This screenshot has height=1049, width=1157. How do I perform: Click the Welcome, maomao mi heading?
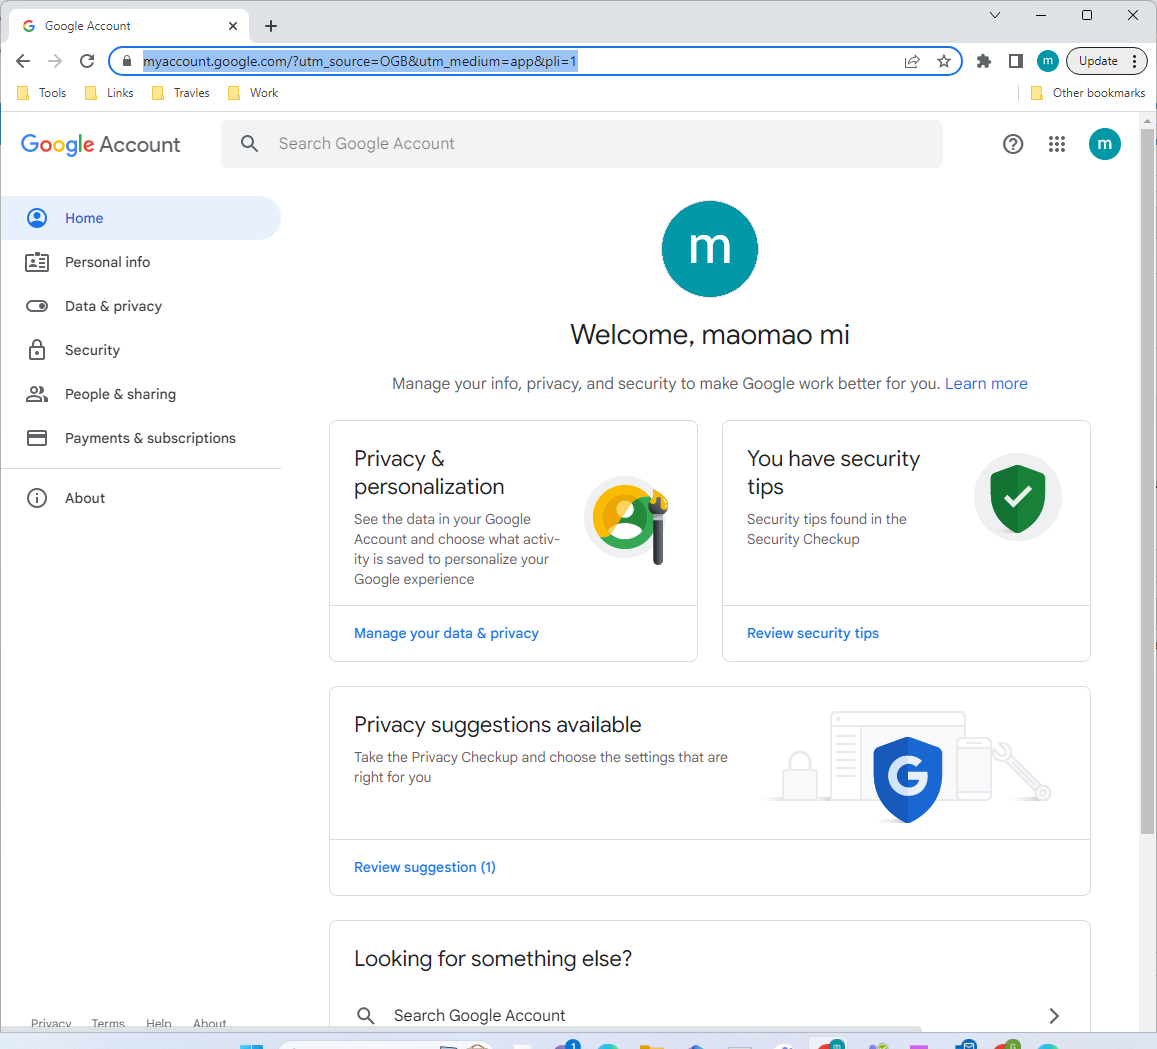coord(710,335)
